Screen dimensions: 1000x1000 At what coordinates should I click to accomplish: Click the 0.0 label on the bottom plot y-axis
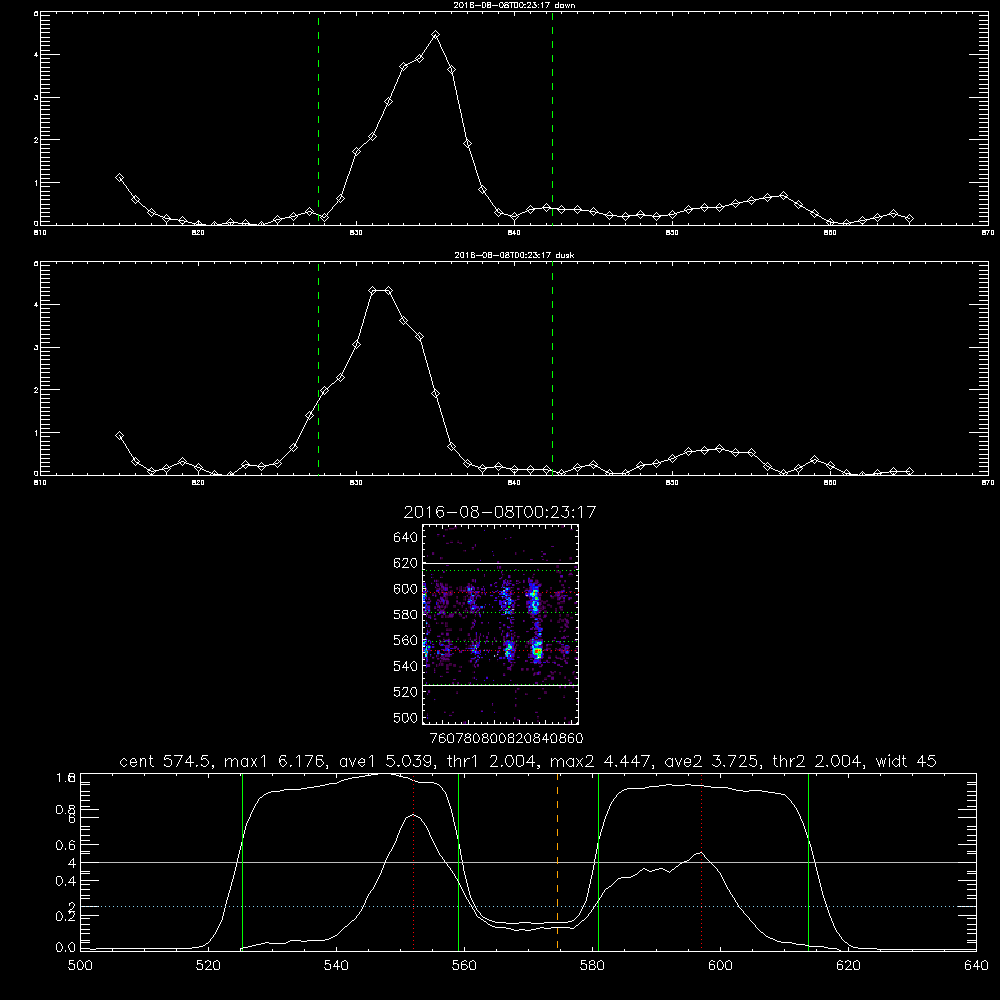66,948
